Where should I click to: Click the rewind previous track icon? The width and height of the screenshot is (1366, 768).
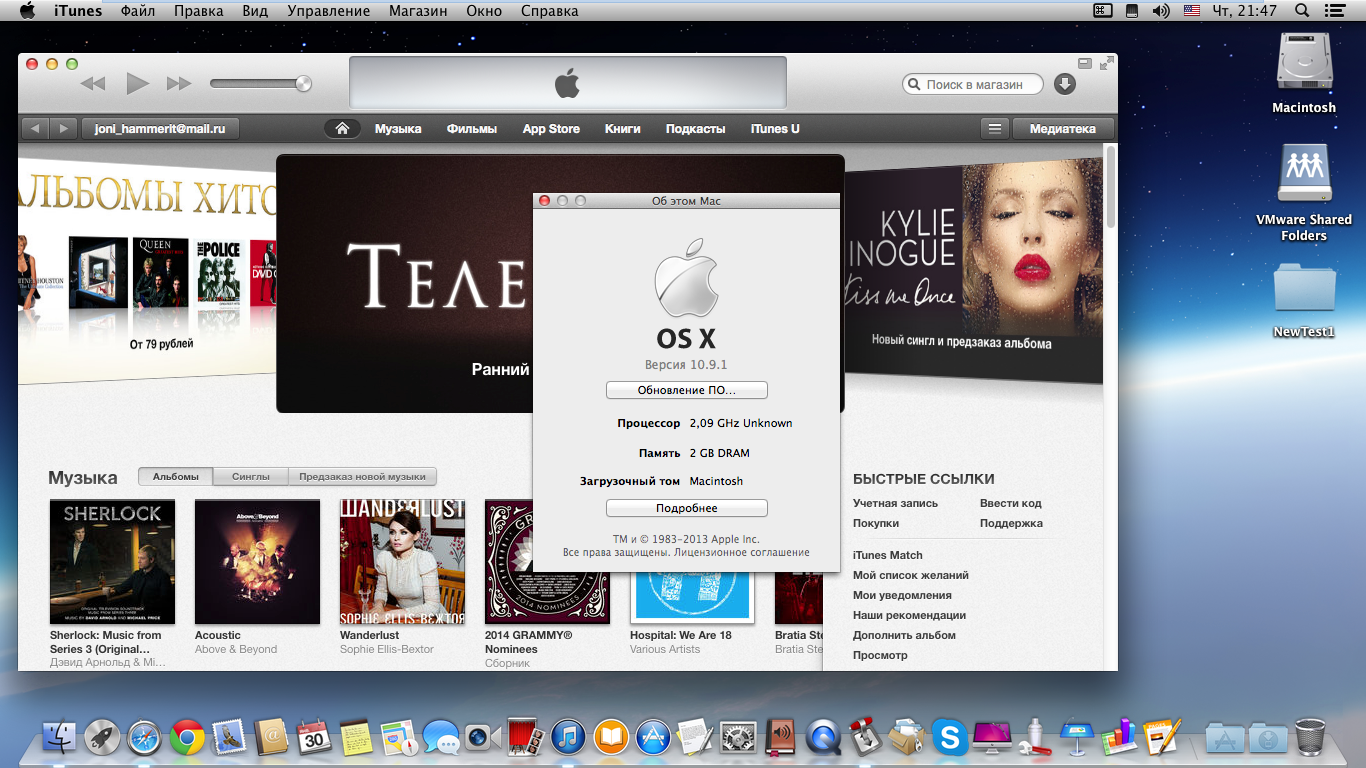(x=93, y=84)
